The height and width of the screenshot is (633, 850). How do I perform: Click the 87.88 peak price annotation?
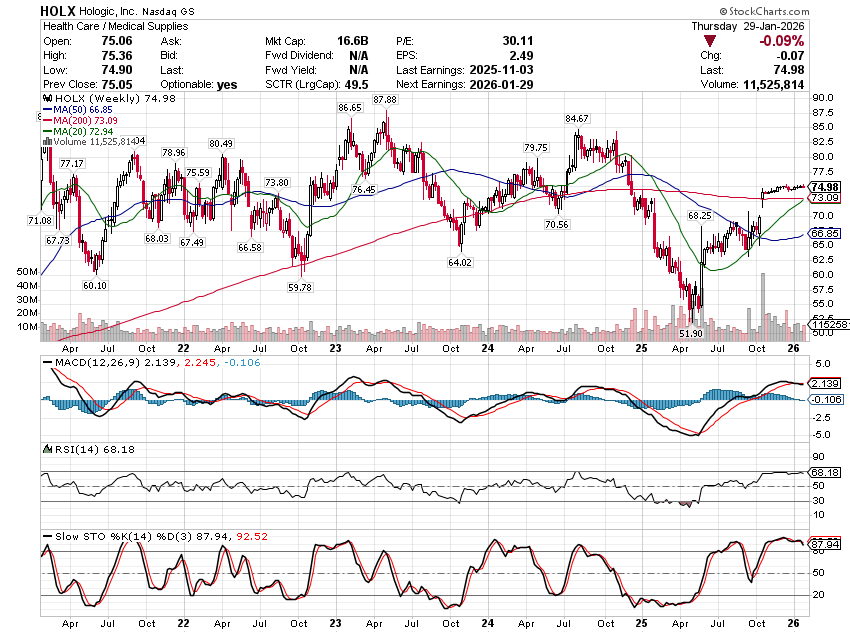pyautogui.click(x=384, y=100)
